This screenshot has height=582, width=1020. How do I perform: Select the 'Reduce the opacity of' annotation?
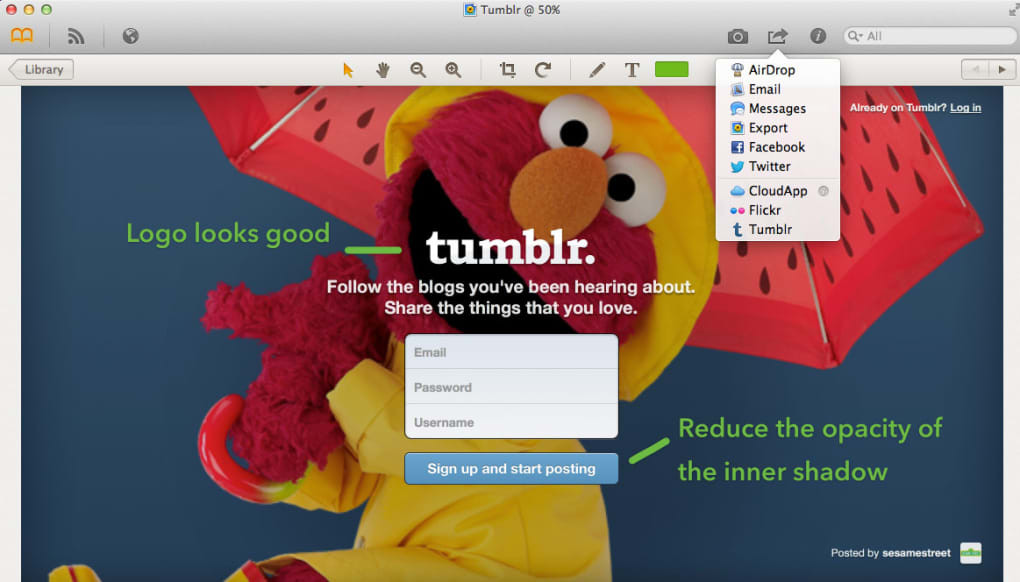click(810, 429)
